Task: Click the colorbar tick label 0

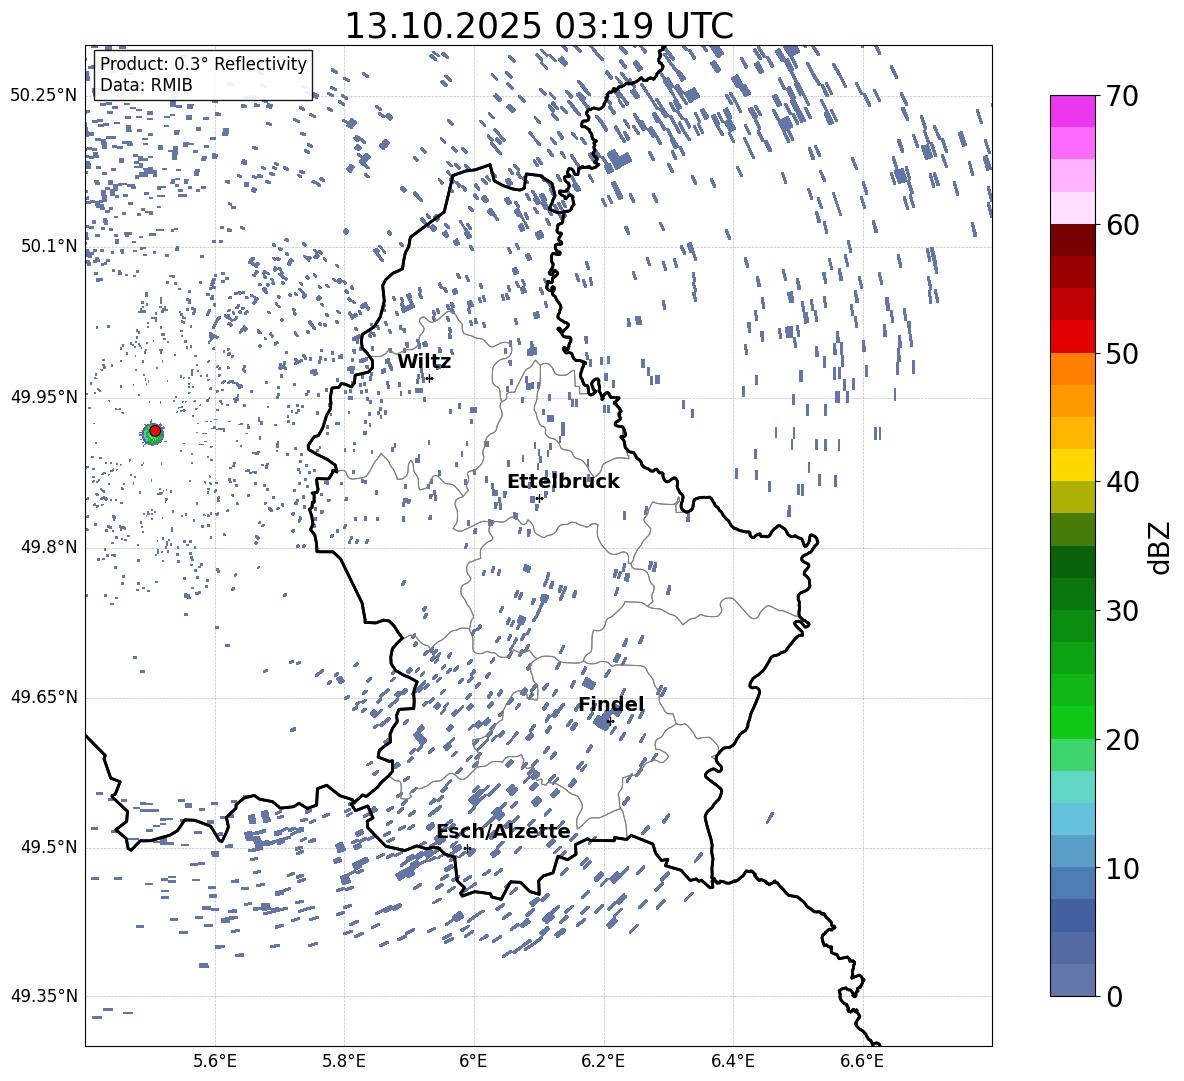Action: pos(1114,996)
